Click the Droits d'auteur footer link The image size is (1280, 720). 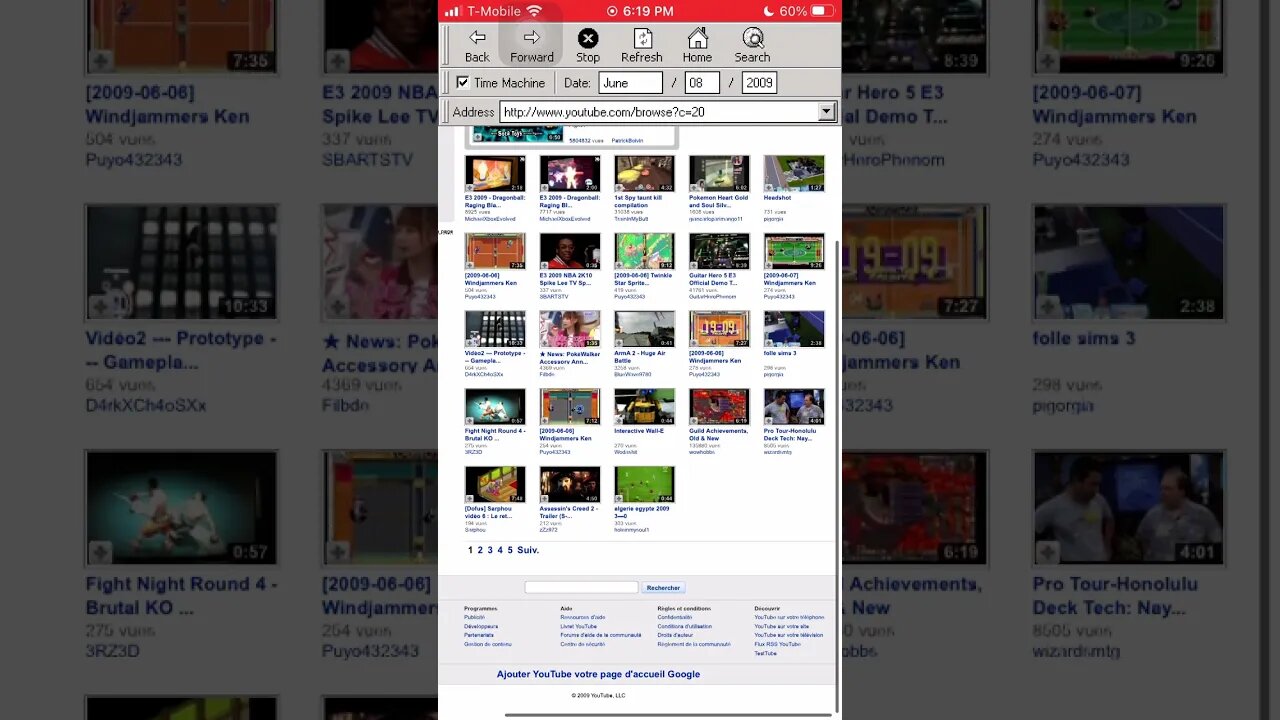tap(675, 635)
